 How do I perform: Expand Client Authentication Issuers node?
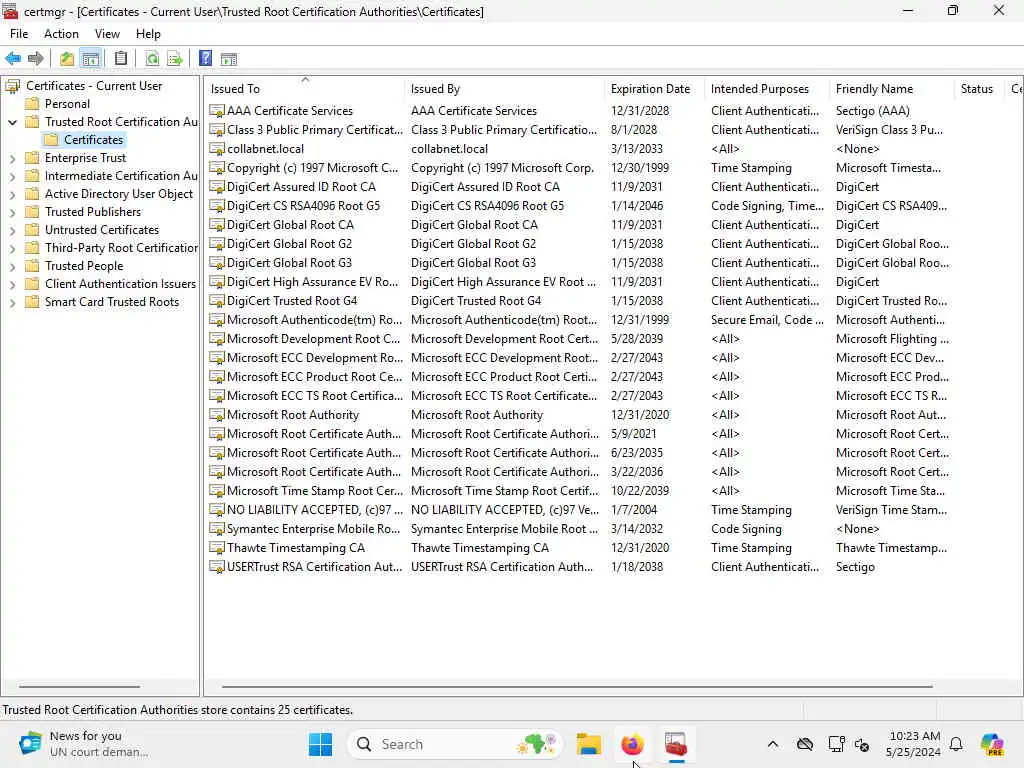point(12,285)
